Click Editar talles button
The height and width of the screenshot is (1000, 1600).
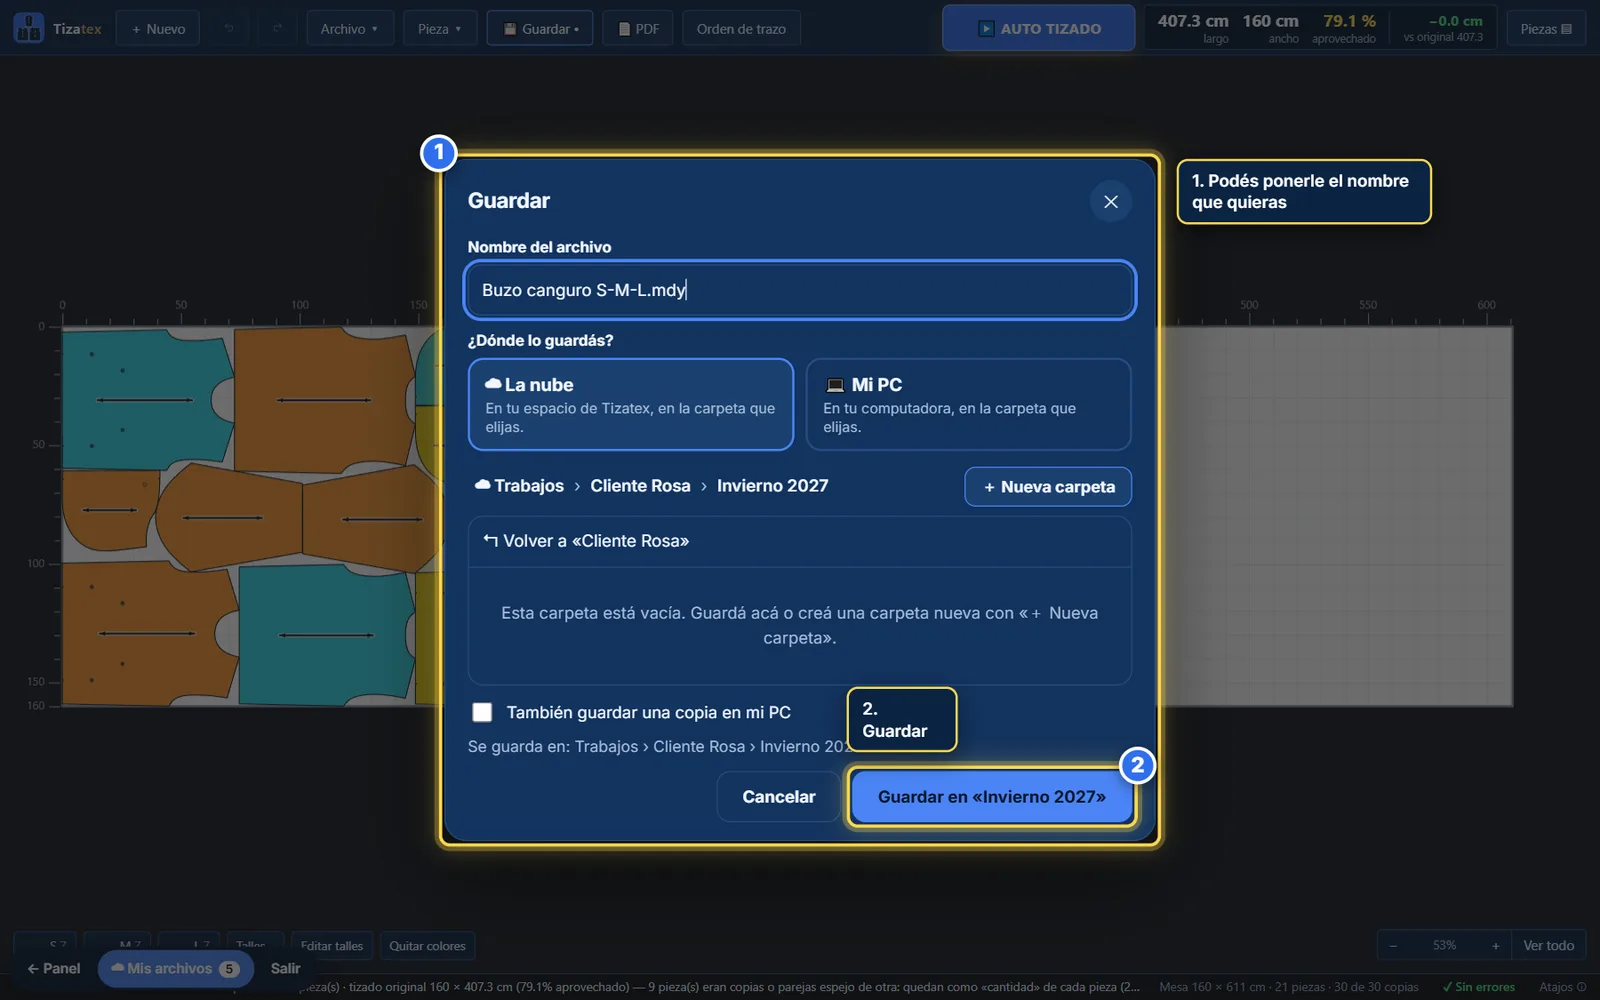(332, 946)
